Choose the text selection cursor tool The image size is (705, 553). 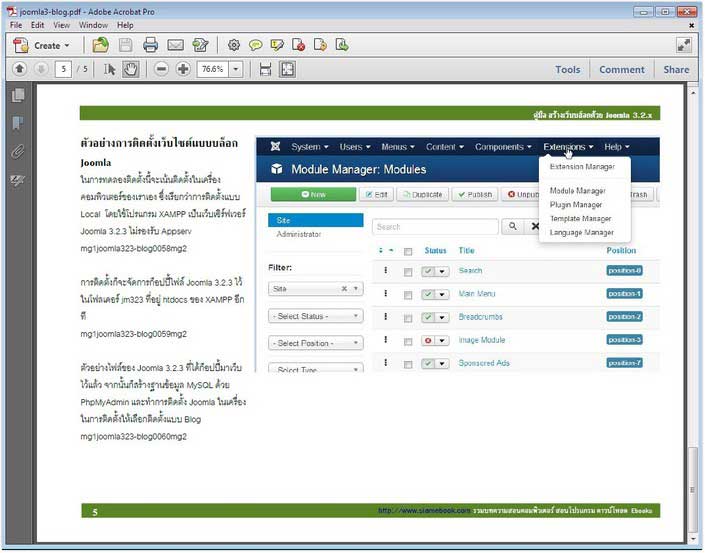109,69
